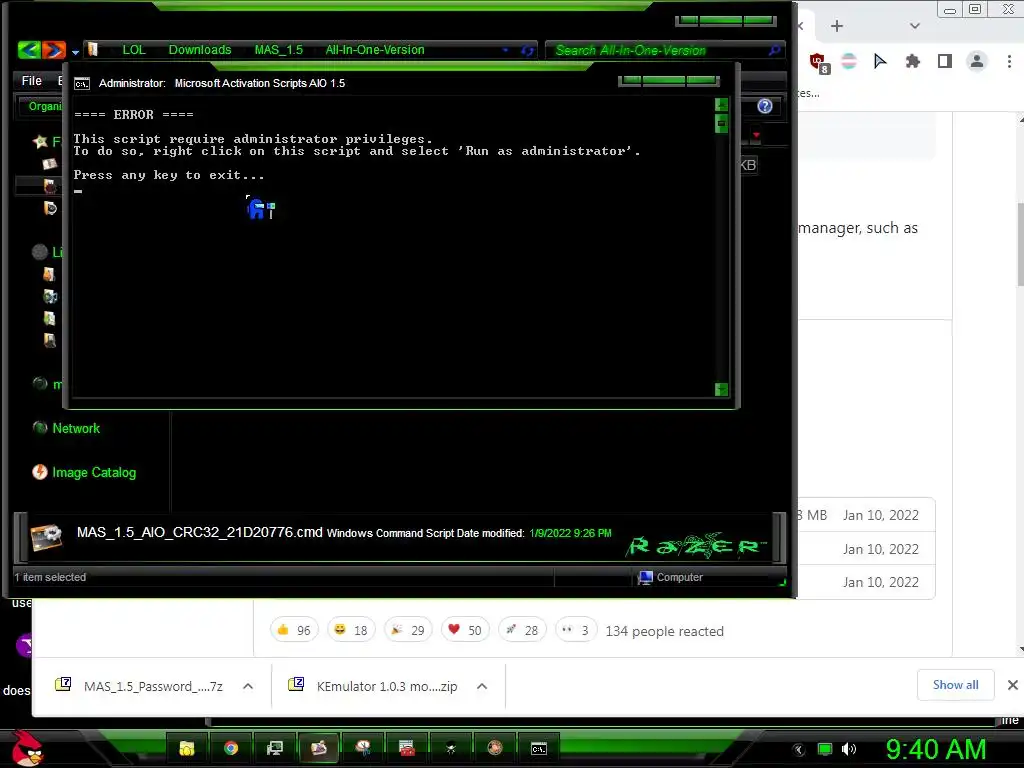This screenshot has height=768, width=1024.
Task: Open the Chrome profile avatar
Action: coord(976,61)
